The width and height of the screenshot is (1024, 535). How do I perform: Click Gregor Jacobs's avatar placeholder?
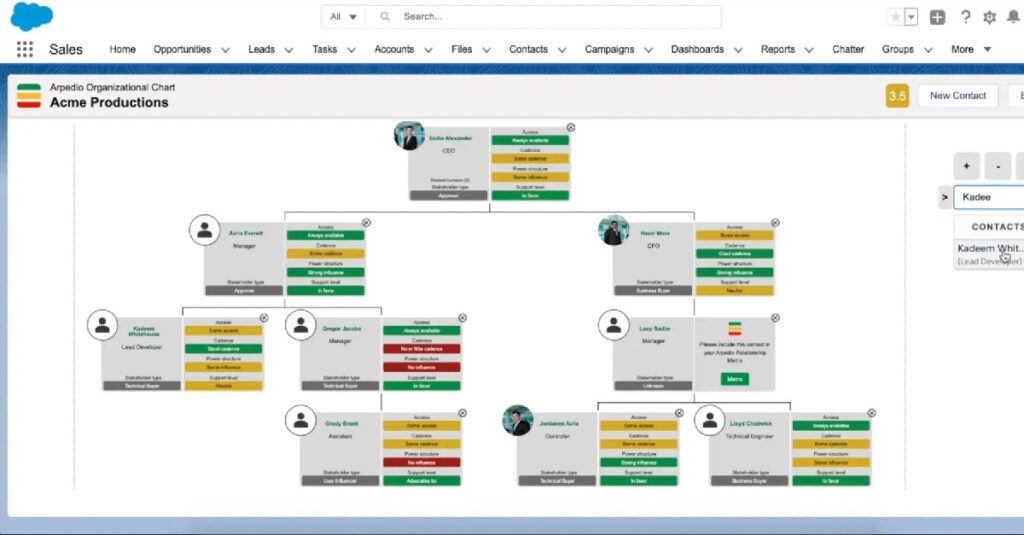pyautogui.click(x=301, y=325)
